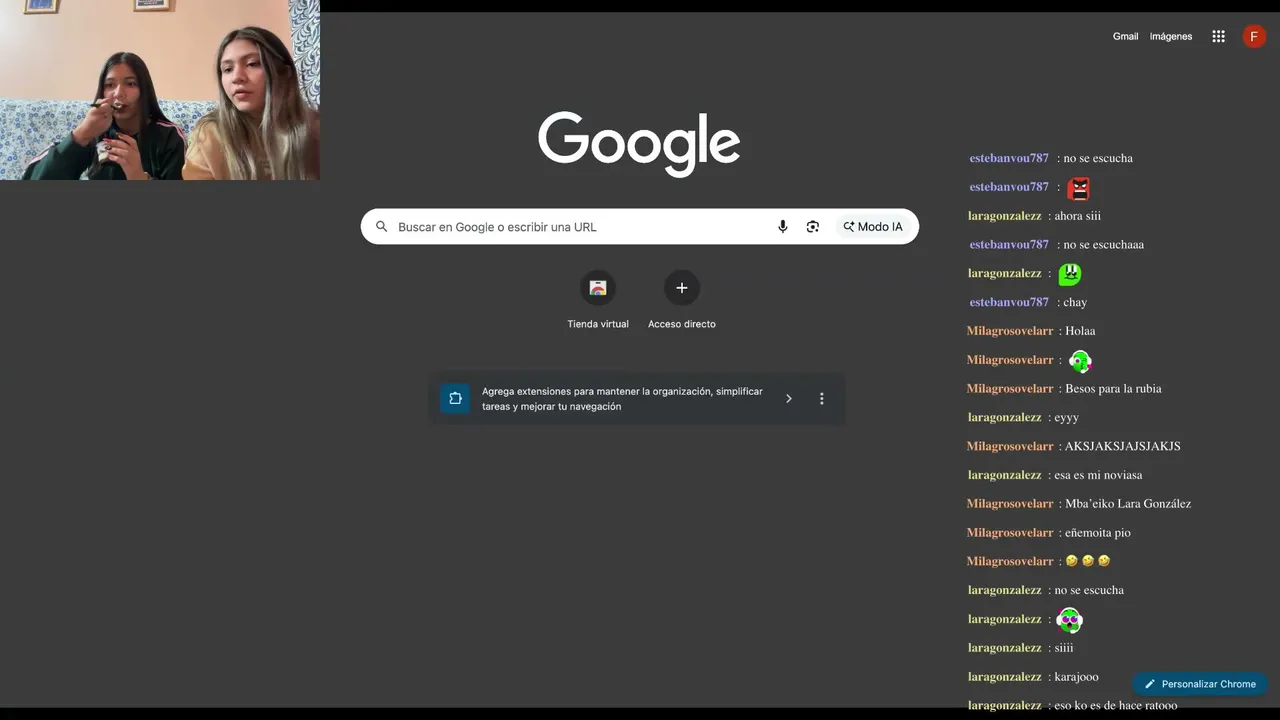The image size is (1280, 720).
Task: Click laragonzalezz's green emote above 'siiii'
Action: (x=1070, y=620)
